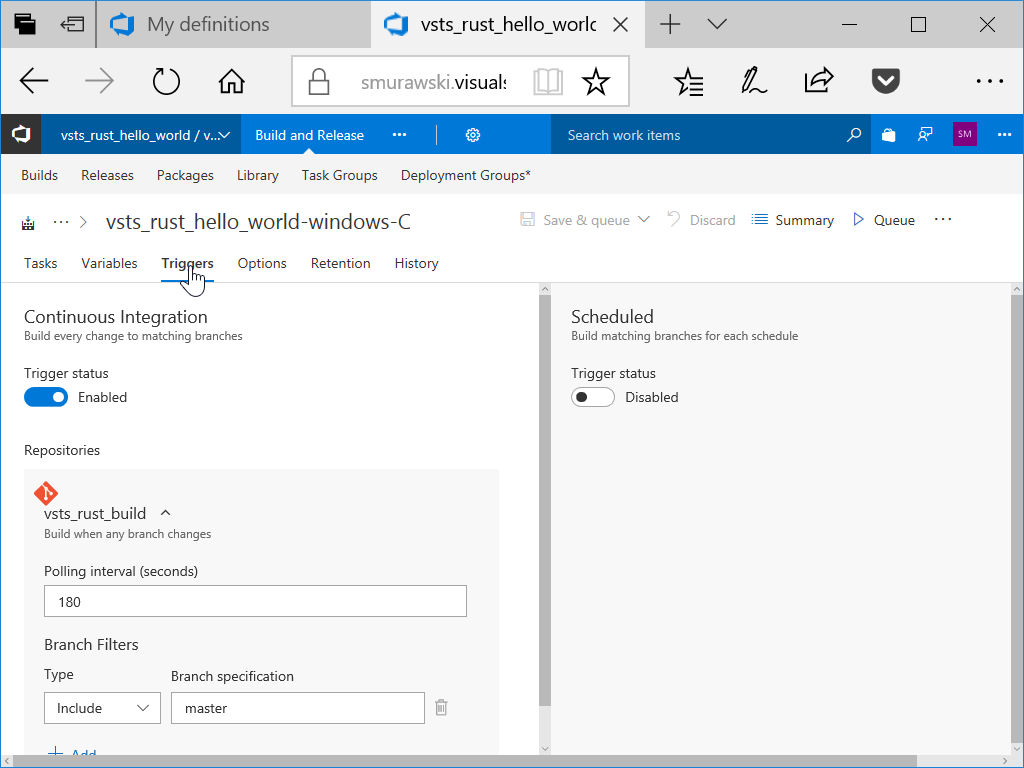The height and width of the screenshot is (768, 1024).
Task: Delete the master branch filter
Action: [441, 707]
